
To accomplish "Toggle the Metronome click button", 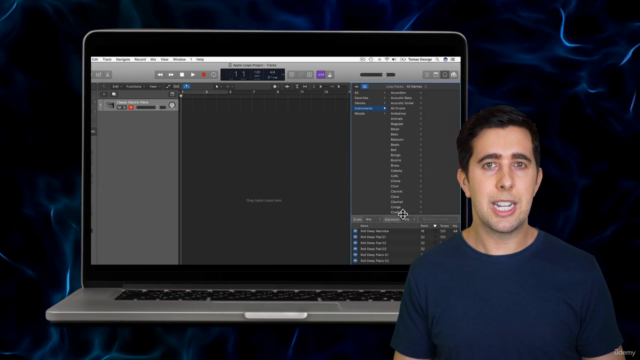I will (330, 75).
